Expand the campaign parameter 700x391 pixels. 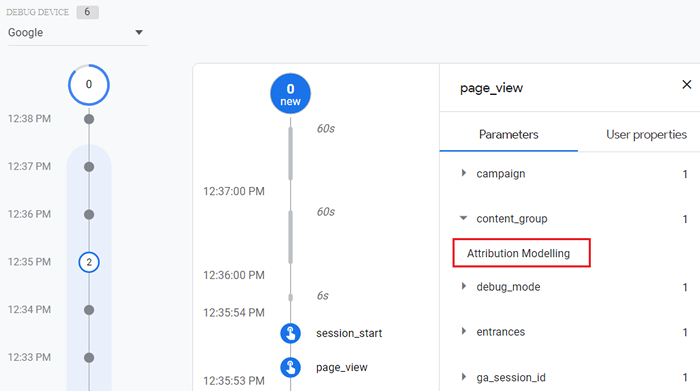464,173
